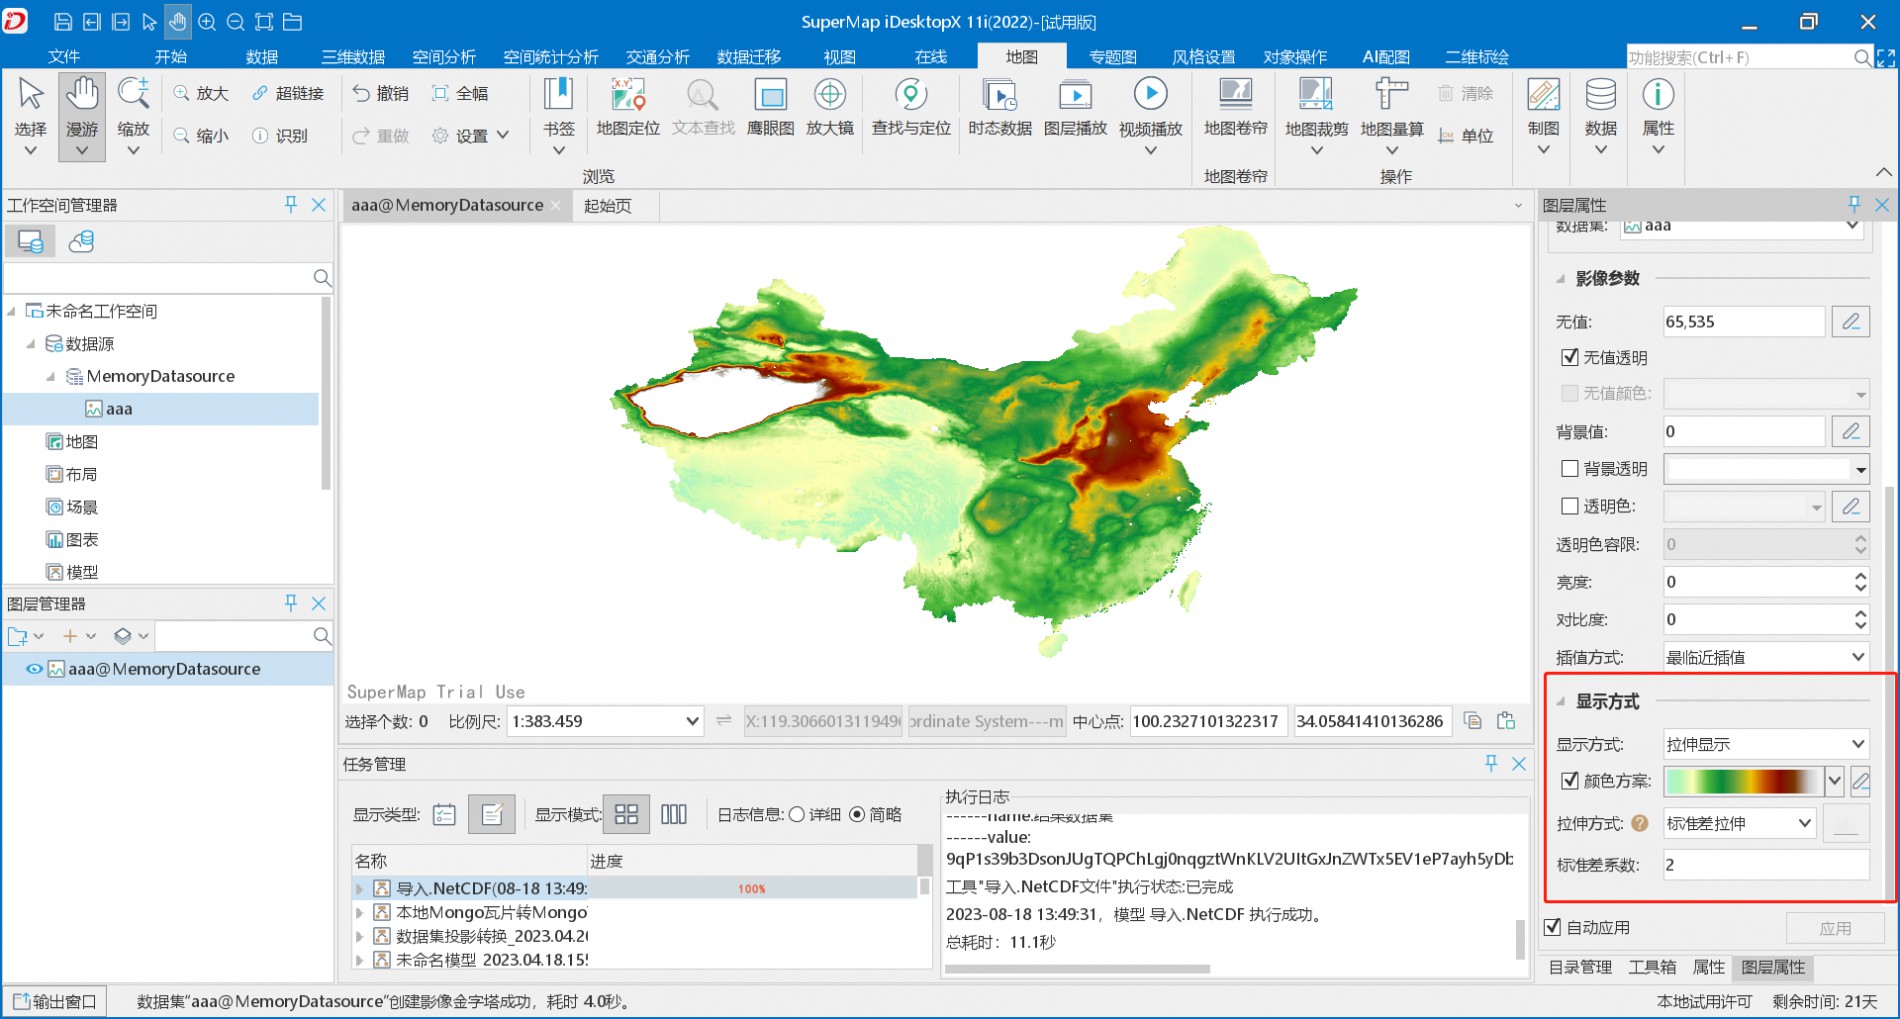Click 单位 unit button
1900x1019 pixels.
click(x=1466, y=135)
